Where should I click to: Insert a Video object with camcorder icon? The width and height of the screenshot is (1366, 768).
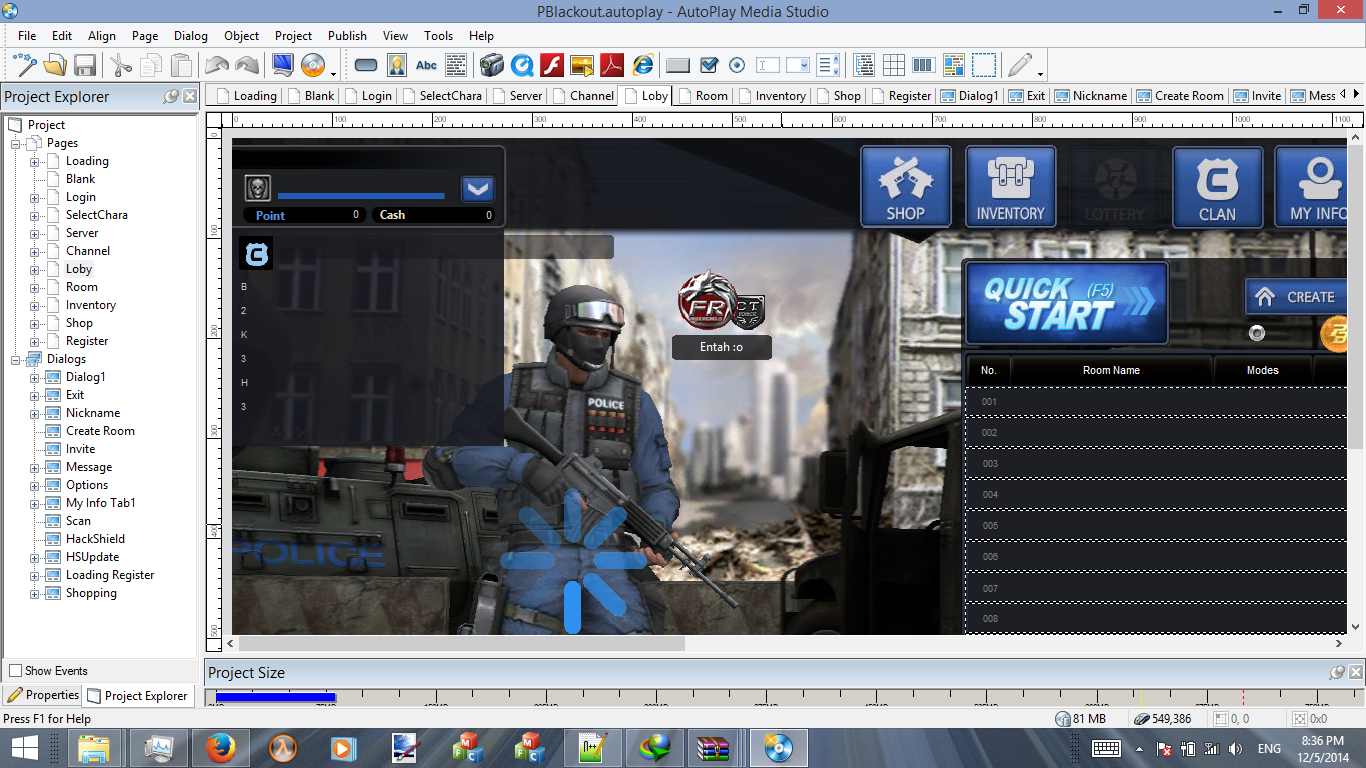[x=491, y=66]
